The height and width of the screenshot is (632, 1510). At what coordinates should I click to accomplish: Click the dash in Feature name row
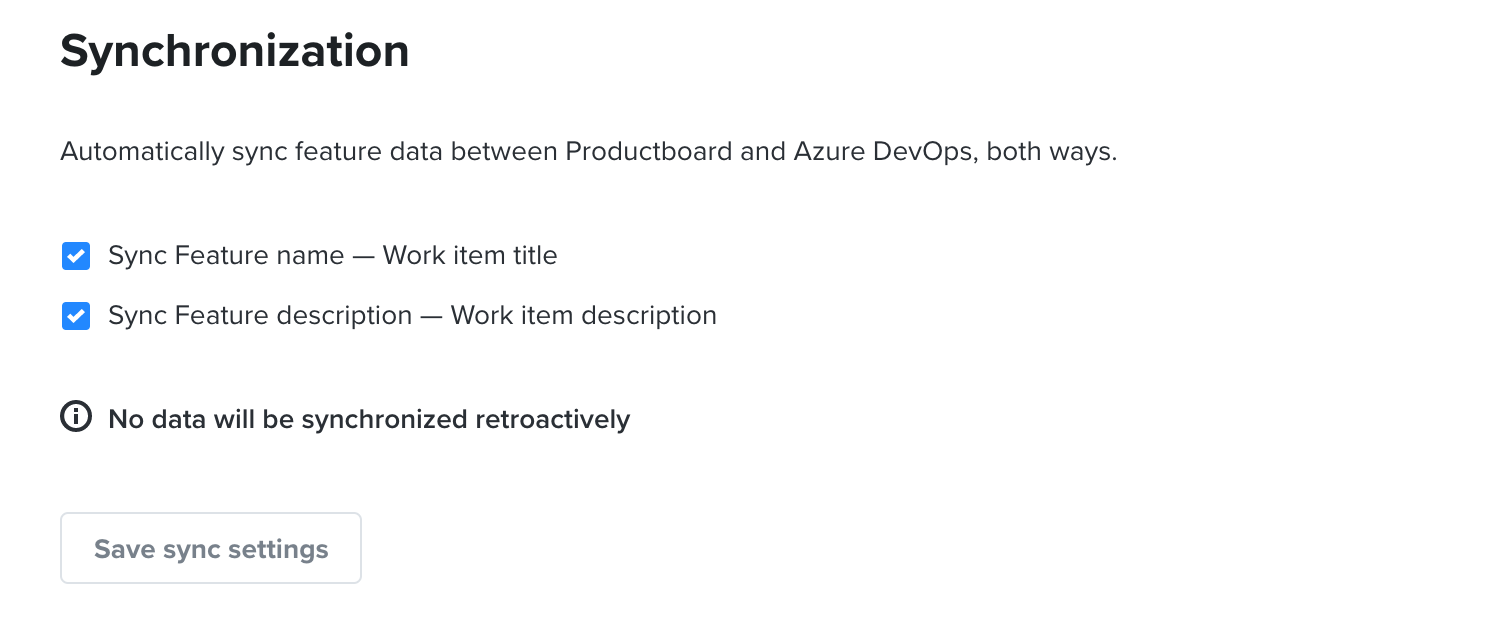click(x=364, y=257)
